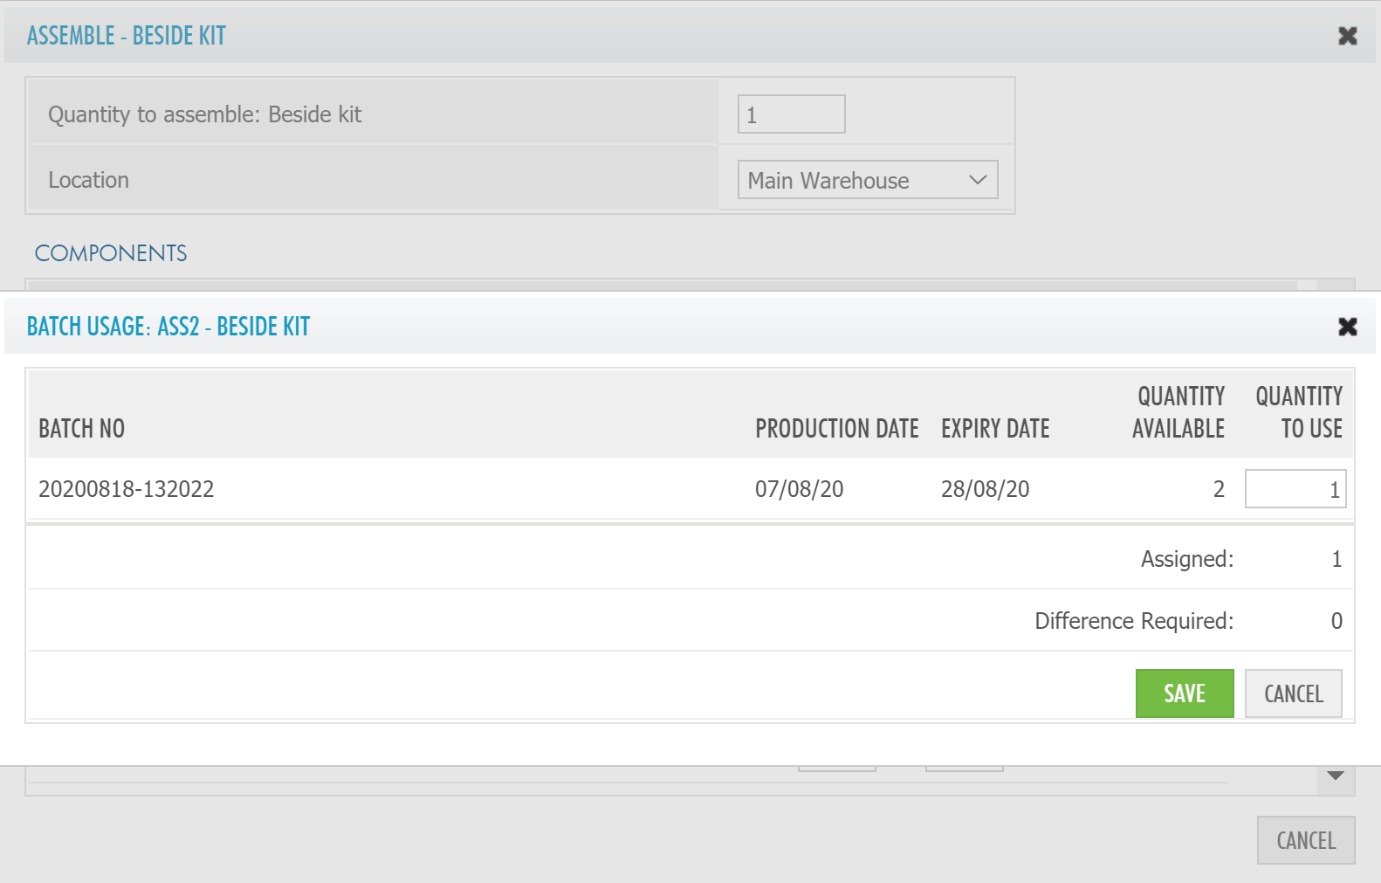Click the Difference Required label

point(1133,621)
